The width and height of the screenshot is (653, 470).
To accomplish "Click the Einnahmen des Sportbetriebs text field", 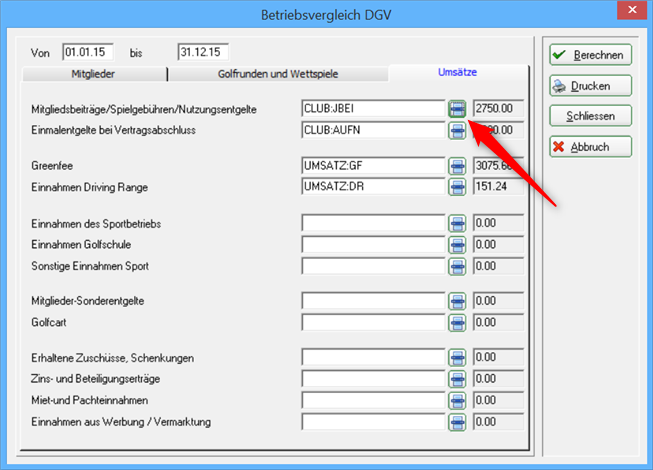I will coord(373,223).
